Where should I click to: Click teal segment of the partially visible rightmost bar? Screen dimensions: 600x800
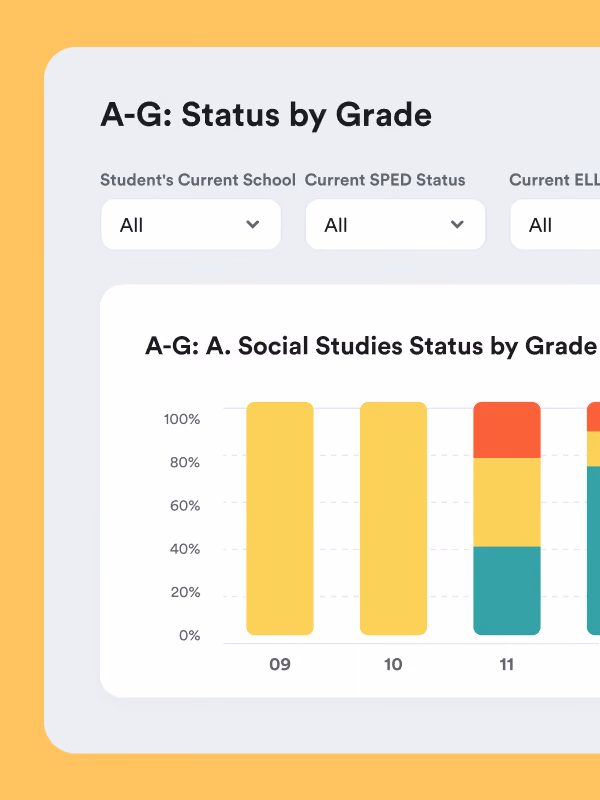point(594,551)
